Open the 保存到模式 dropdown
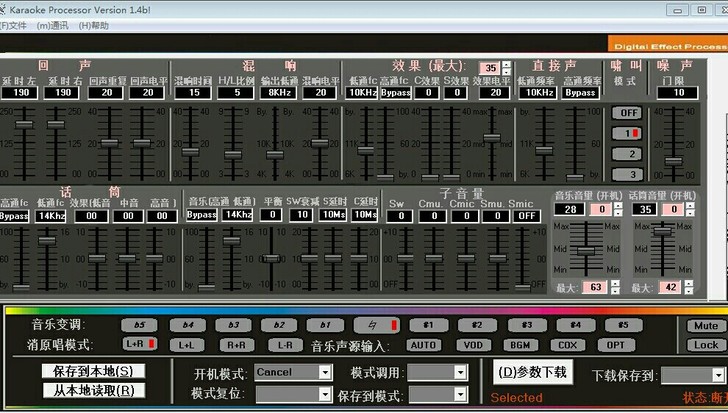This screenshot has width=728, height=413. [461, 394]
